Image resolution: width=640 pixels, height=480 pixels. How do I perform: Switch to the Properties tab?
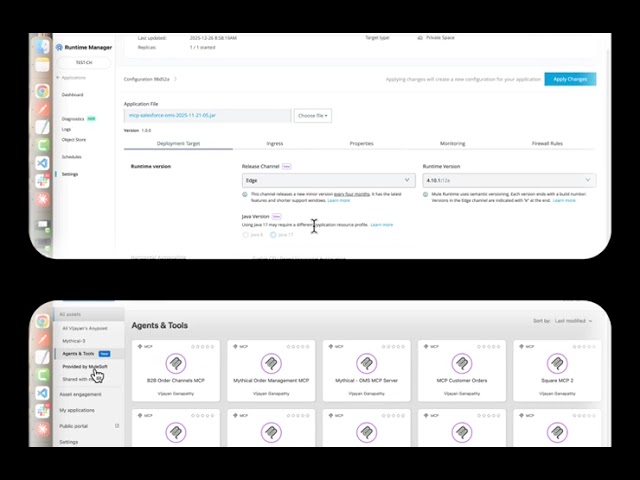pos(361,143)
